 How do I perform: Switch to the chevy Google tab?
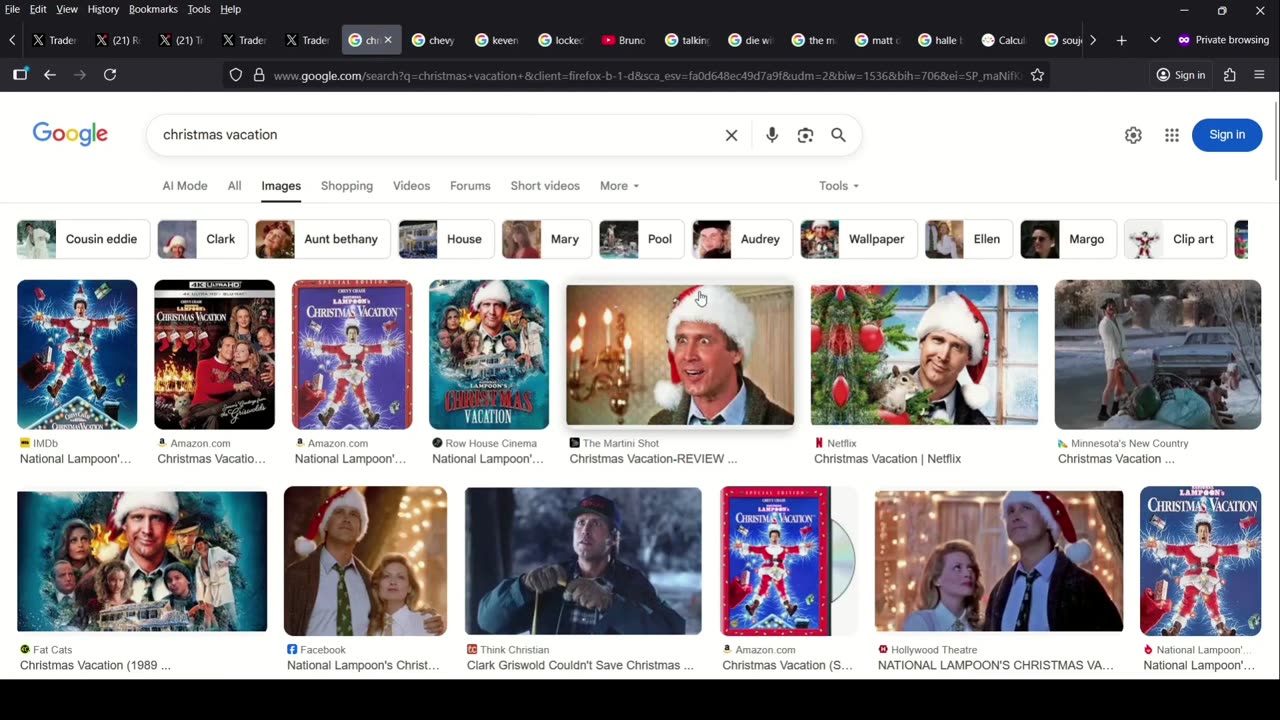[x=433, y=40]
